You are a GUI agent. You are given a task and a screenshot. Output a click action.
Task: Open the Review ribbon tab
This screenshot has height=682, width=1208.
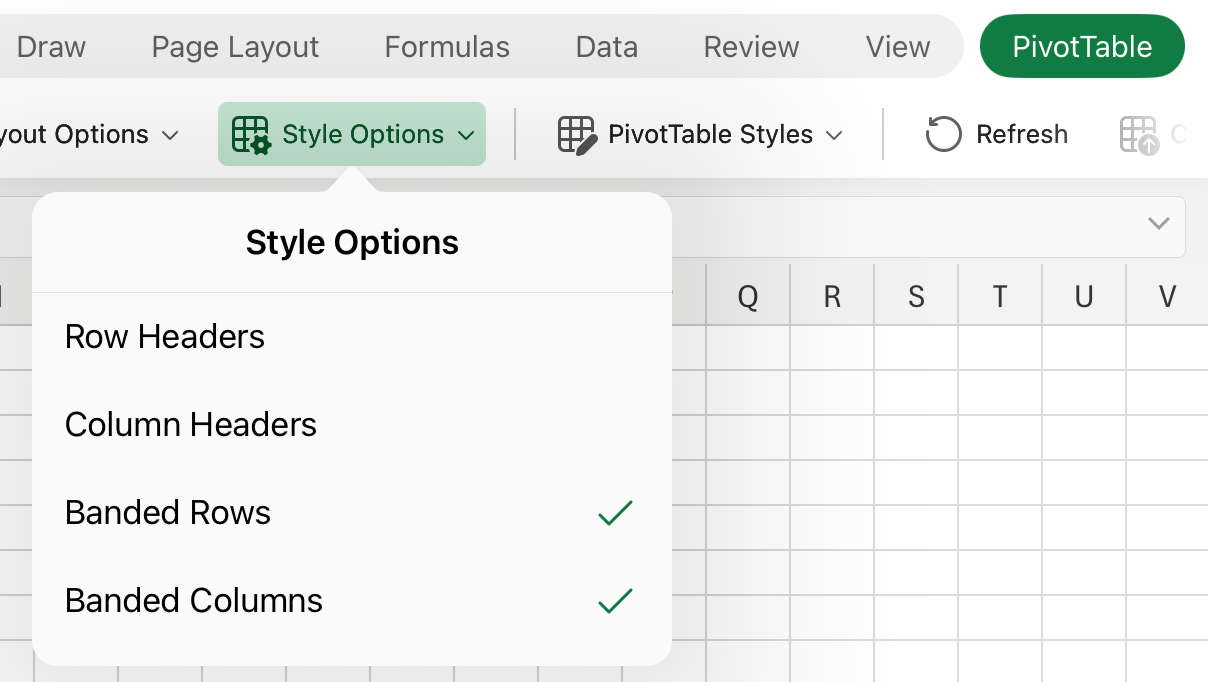click(751, 46)
